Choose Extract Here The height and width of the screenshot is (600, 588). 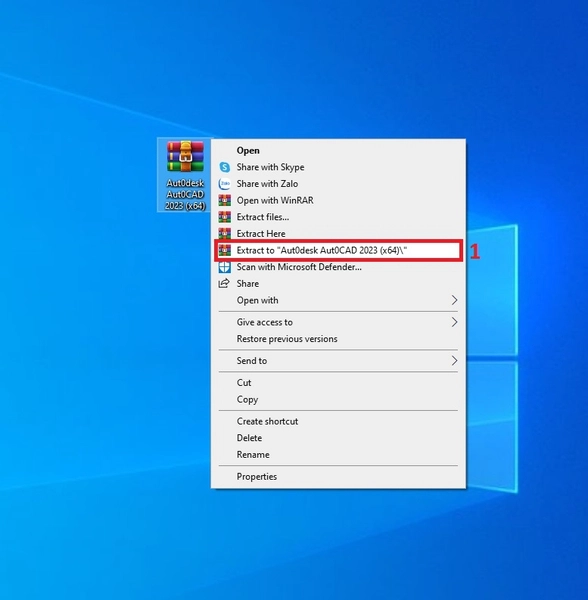(338, 234)
